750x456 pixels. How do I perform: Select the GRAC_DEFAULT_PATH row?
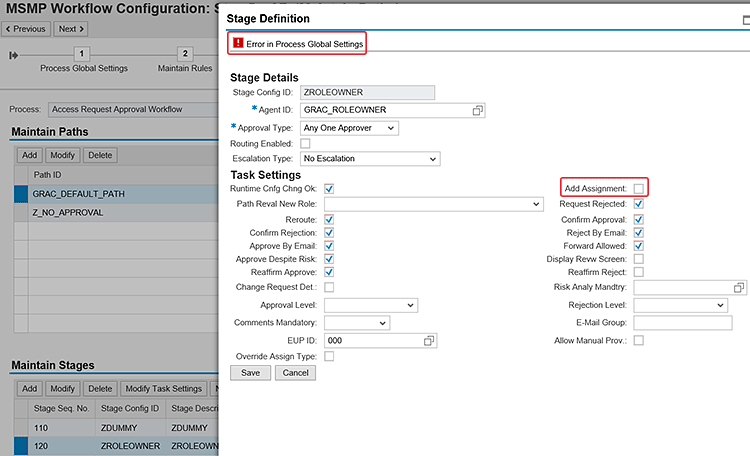click(x=79, y=193)
